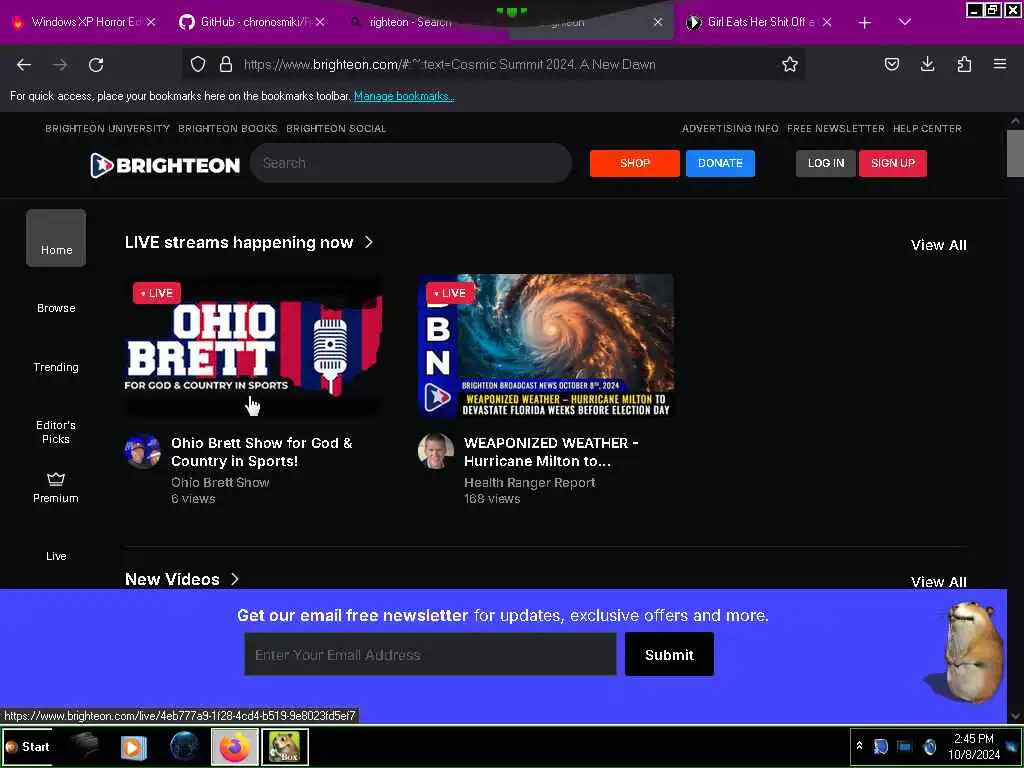This screenshot has width=1024, height=768.
Task: Close the Windows XP Horror Edition tab
Action: point(151,22)
